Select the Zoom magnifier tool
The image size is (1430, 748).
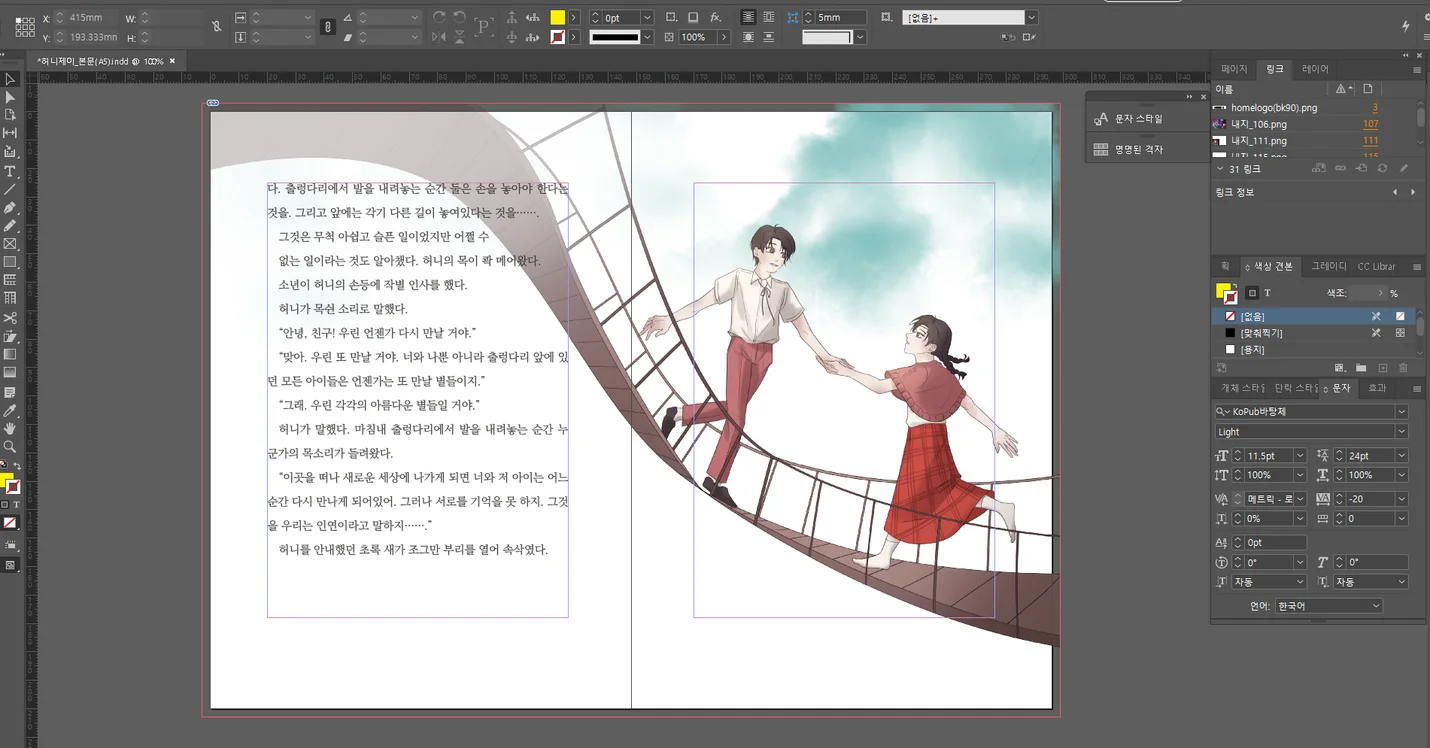[x=11, y=446]
